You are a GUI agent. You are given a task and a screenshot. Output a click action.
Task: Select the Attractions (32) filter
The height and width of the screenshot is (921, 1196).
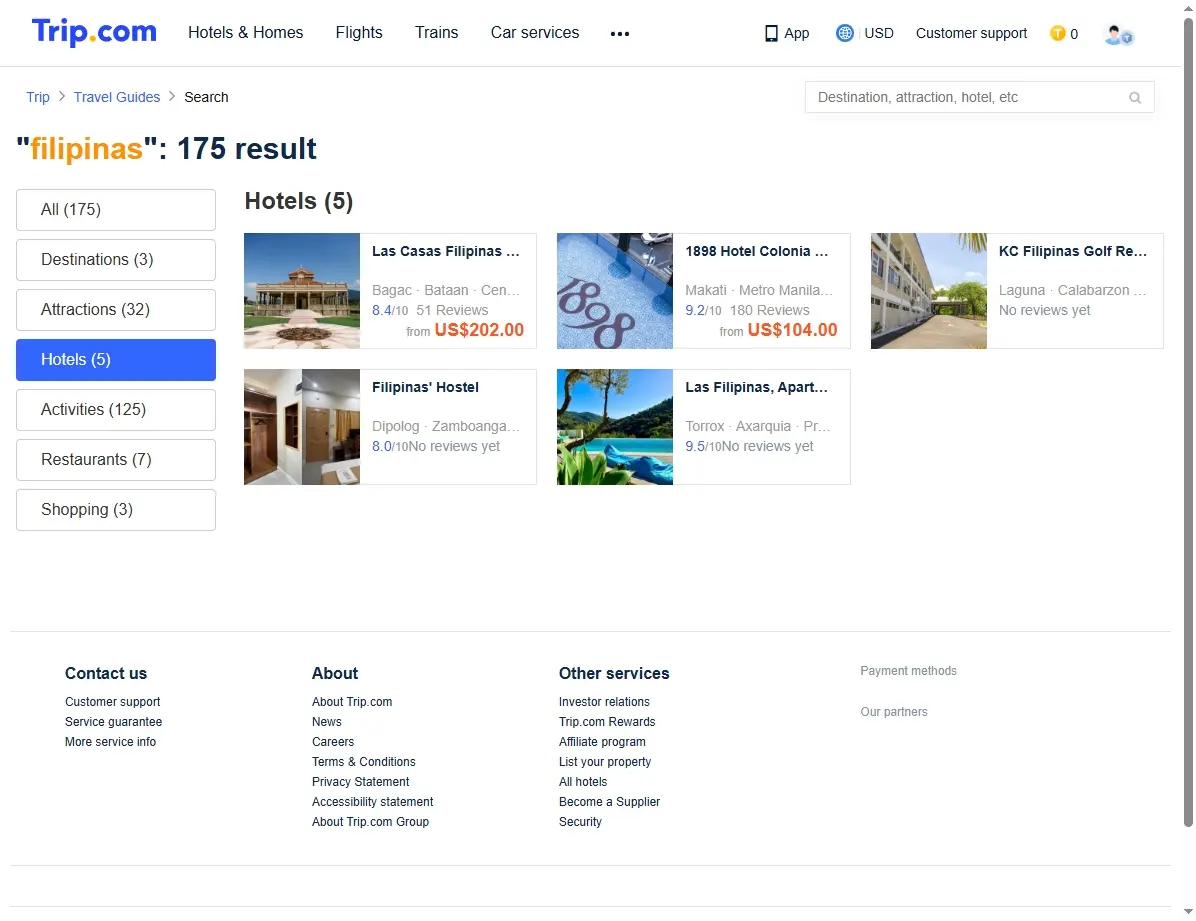[116, 310]
